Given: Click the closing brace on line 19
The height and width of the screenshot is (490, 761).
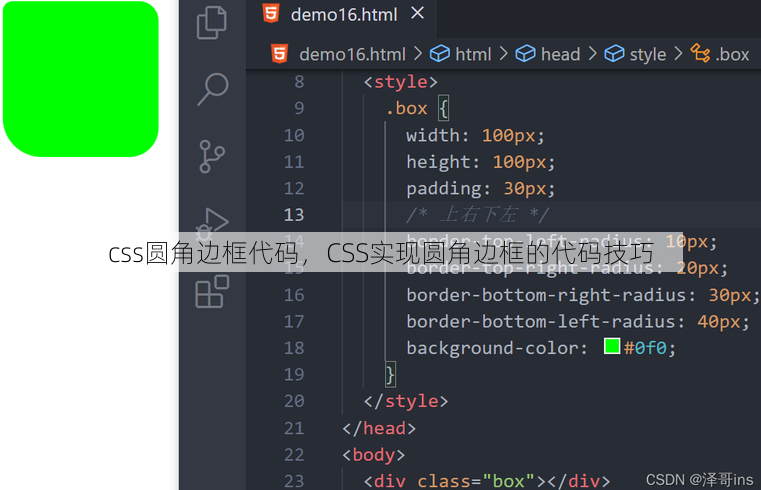Looking at the screenshot, I should (x=390, y=375).
